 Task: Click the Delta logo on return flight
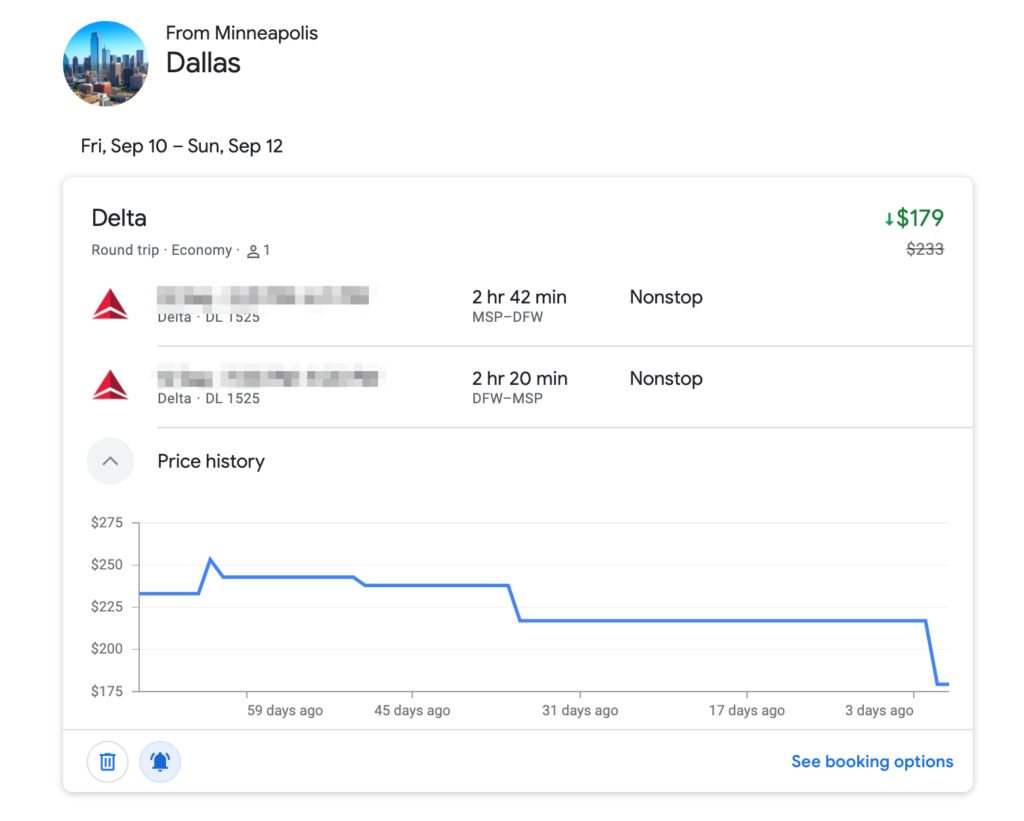tap(110, 384)
